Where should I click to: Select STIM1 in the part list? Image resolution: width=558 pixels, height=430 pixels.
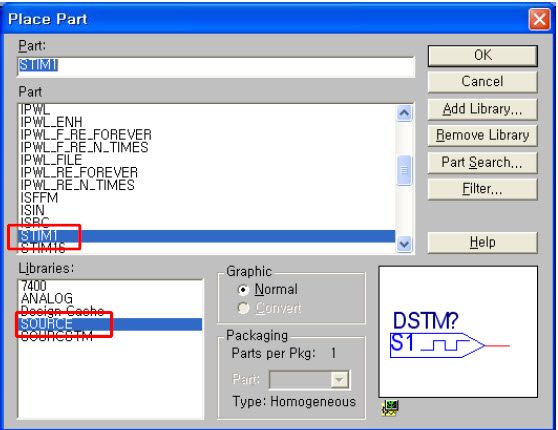pos(206,236)
